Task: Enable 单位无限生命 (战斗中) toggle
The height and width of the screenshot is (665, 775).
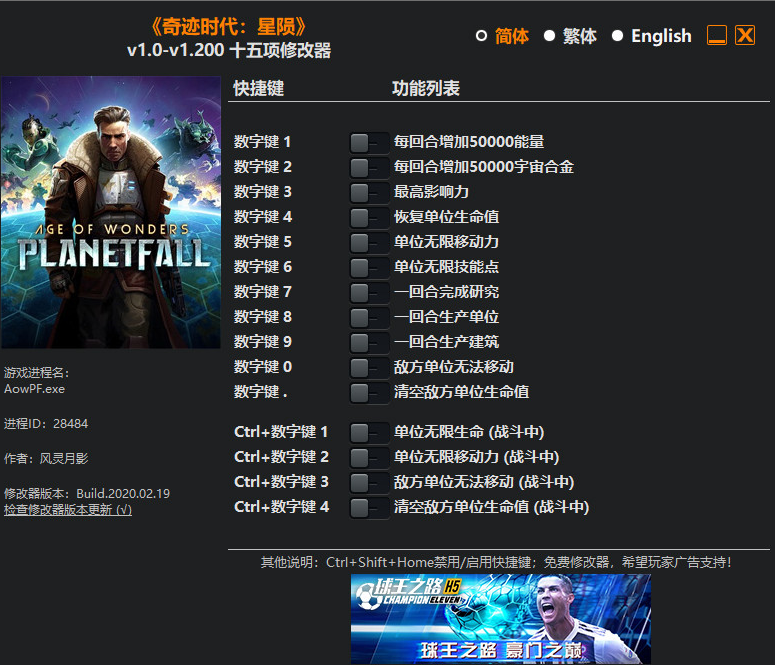Action: coord(369,434)
